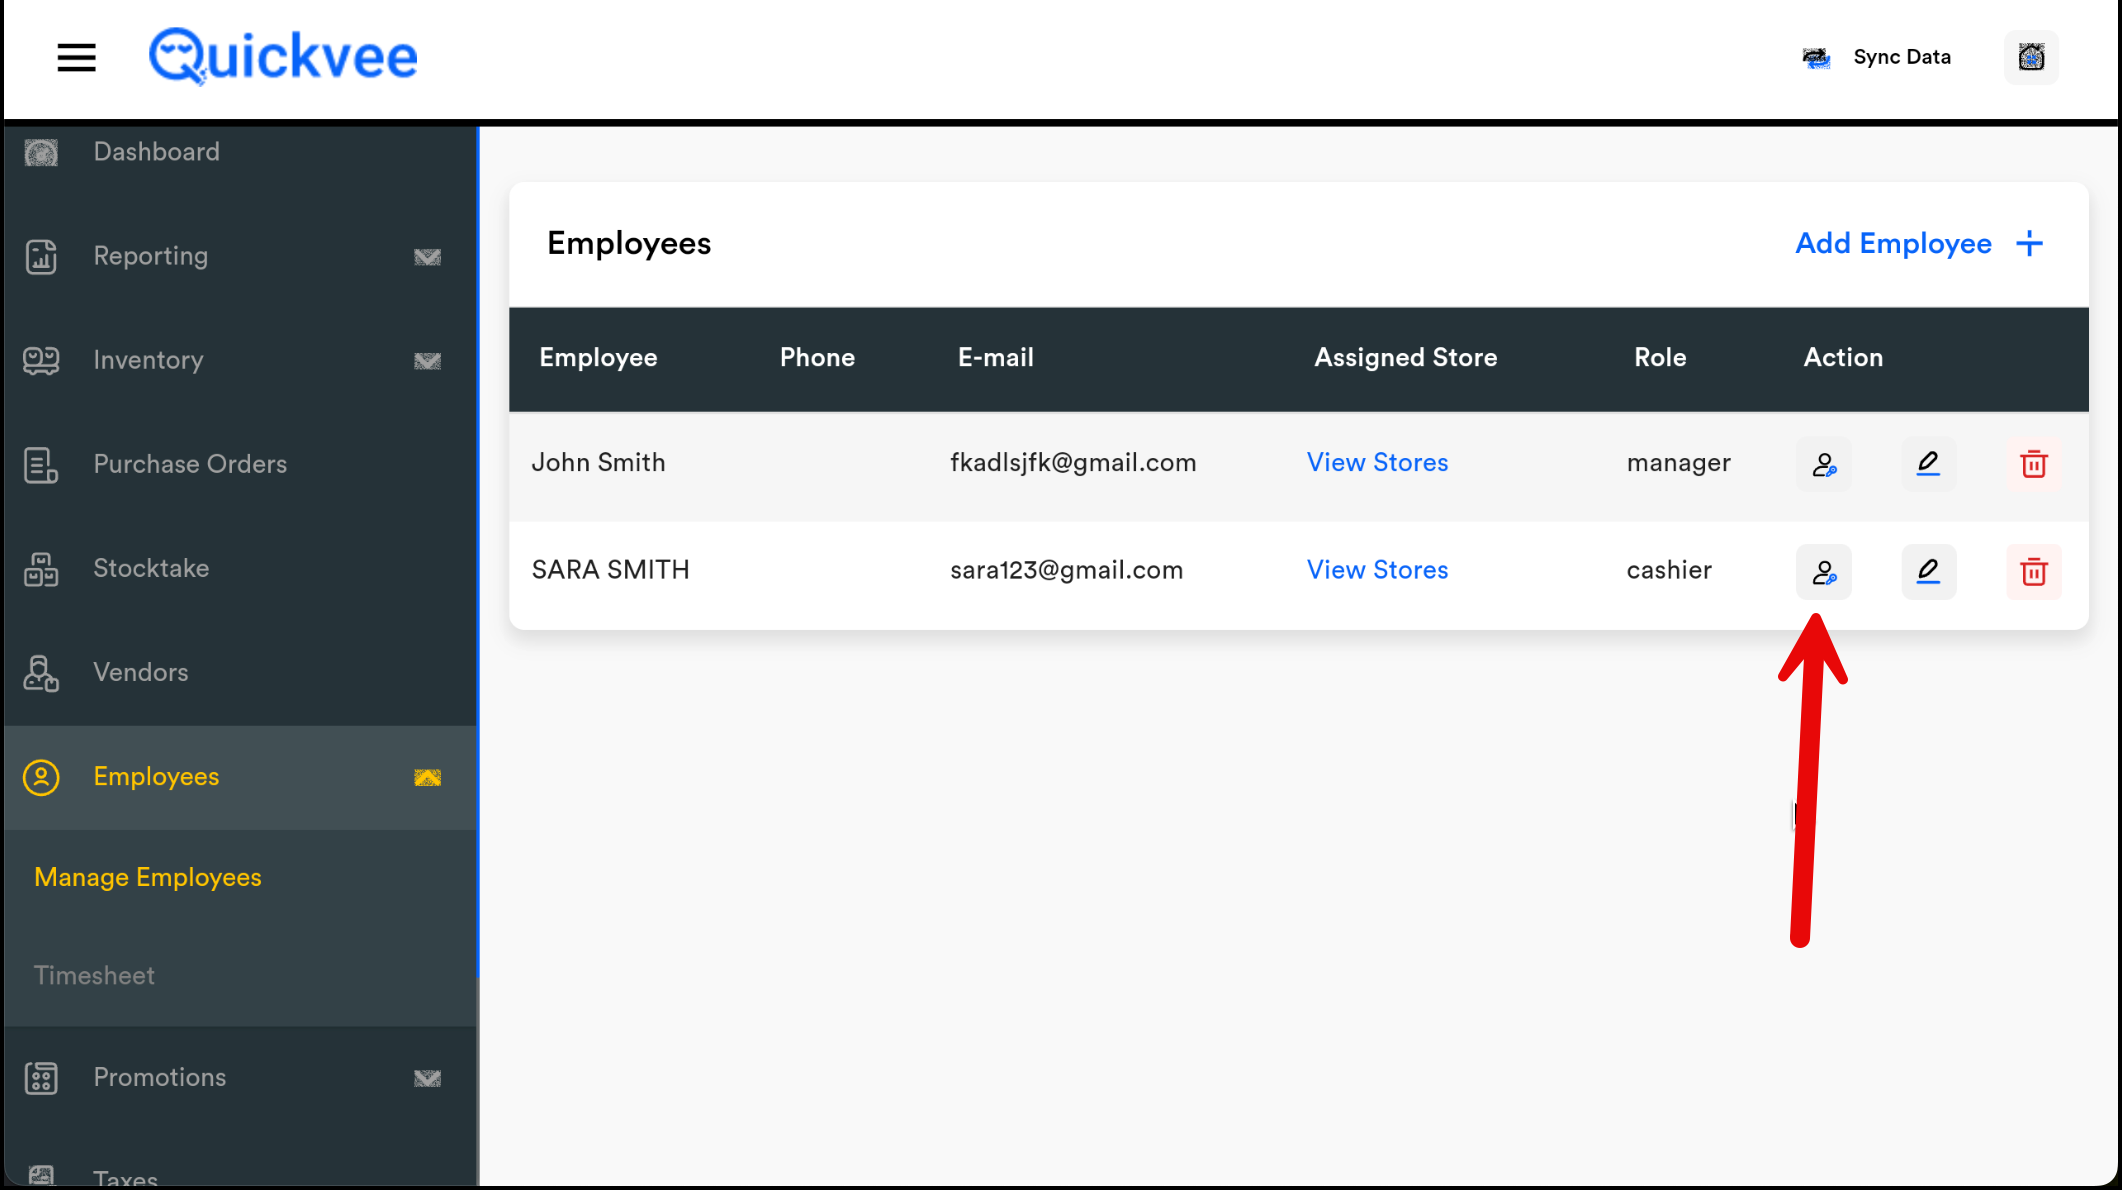
Task: Click the Sync Data icon
Action: tap(1816, 58)
